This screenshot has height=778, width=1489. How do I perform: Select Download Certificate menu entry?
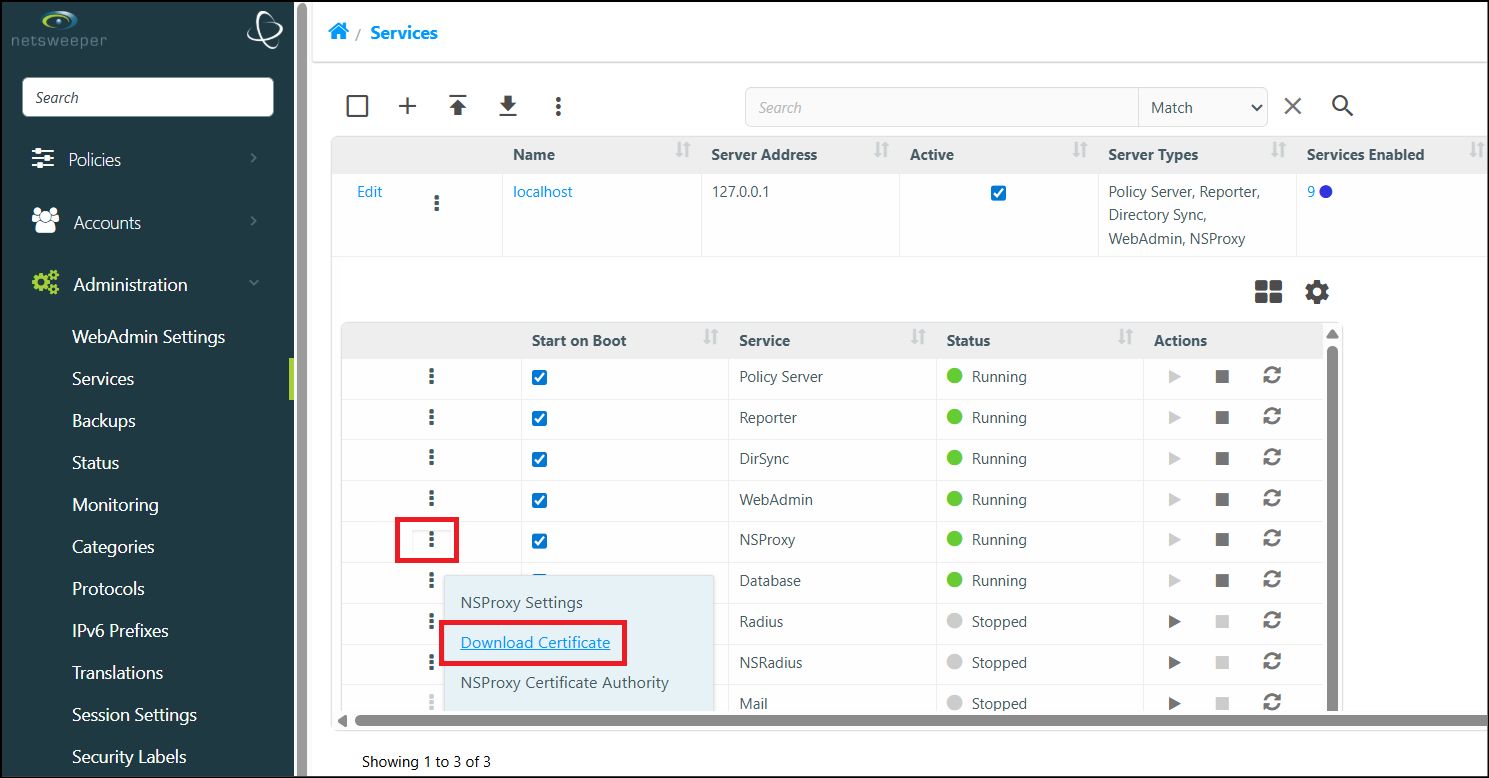click(x=535, y=642)
